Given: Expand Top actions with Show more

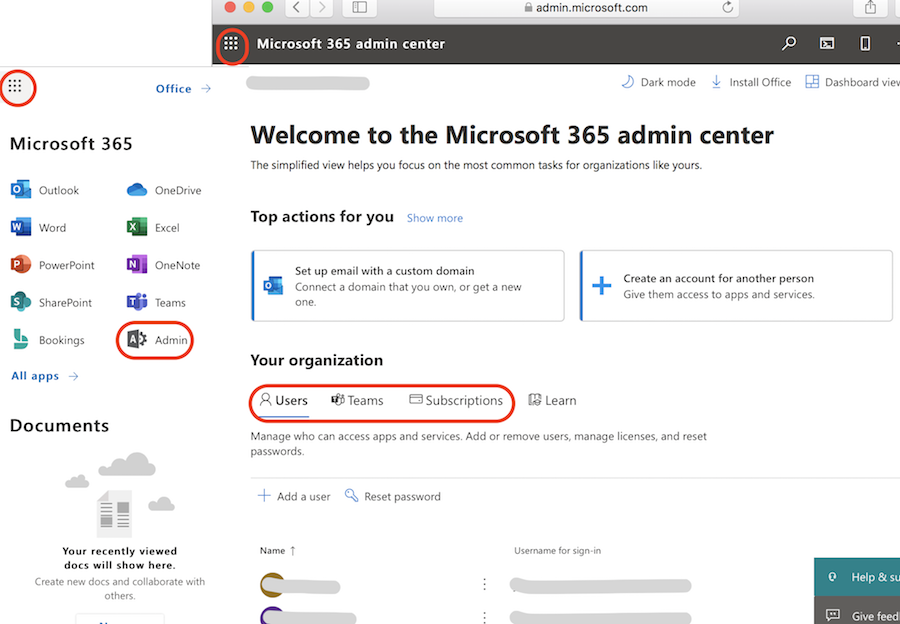Looking at the screenshot, I should click(434, 217).
